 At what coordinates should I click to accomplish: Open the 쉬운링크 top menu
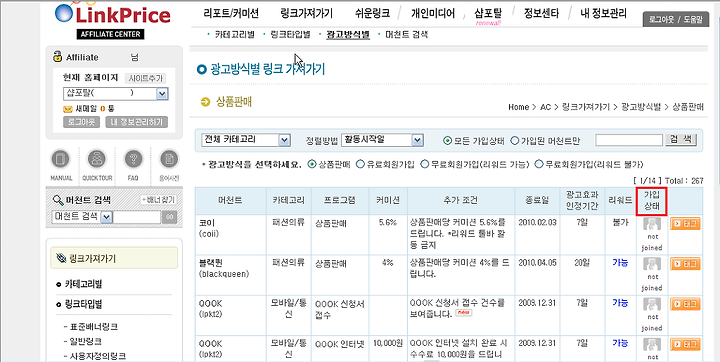tap(372, 14)
